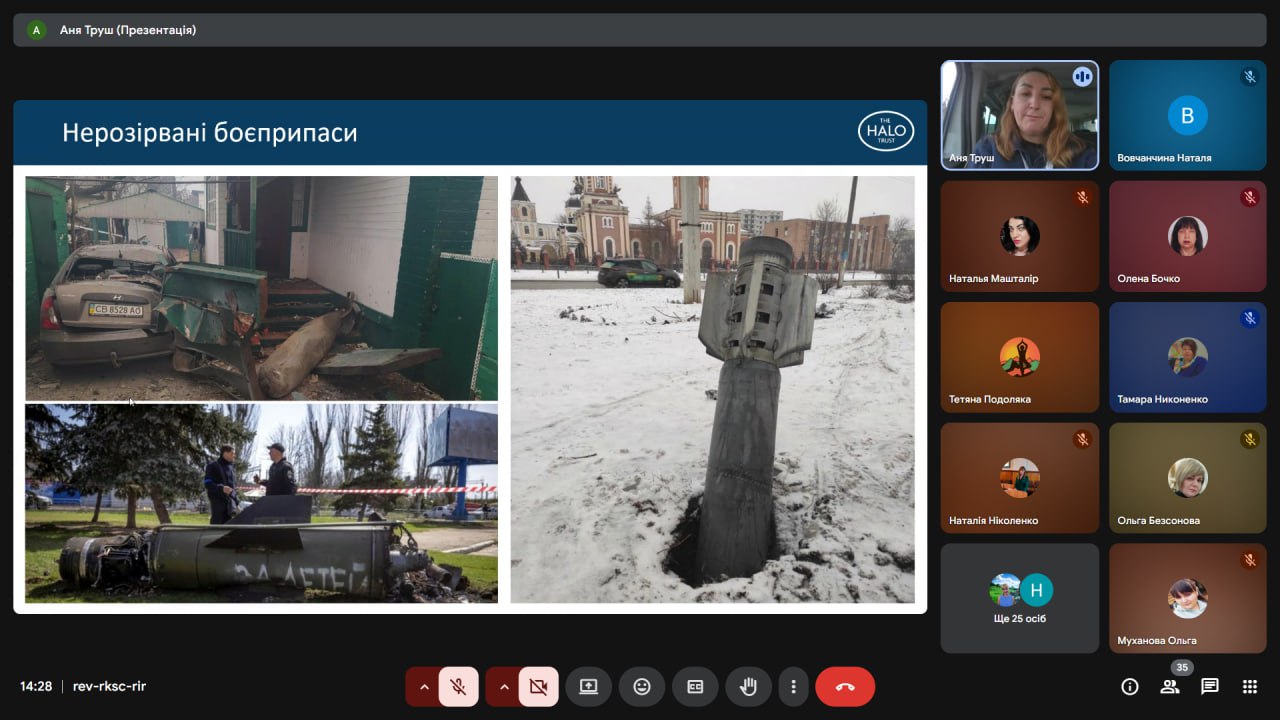This screenshot has height=720, width=1280.
Task: Click the Тетяна Подоляка participant tile
Action: coord(1019,357)
